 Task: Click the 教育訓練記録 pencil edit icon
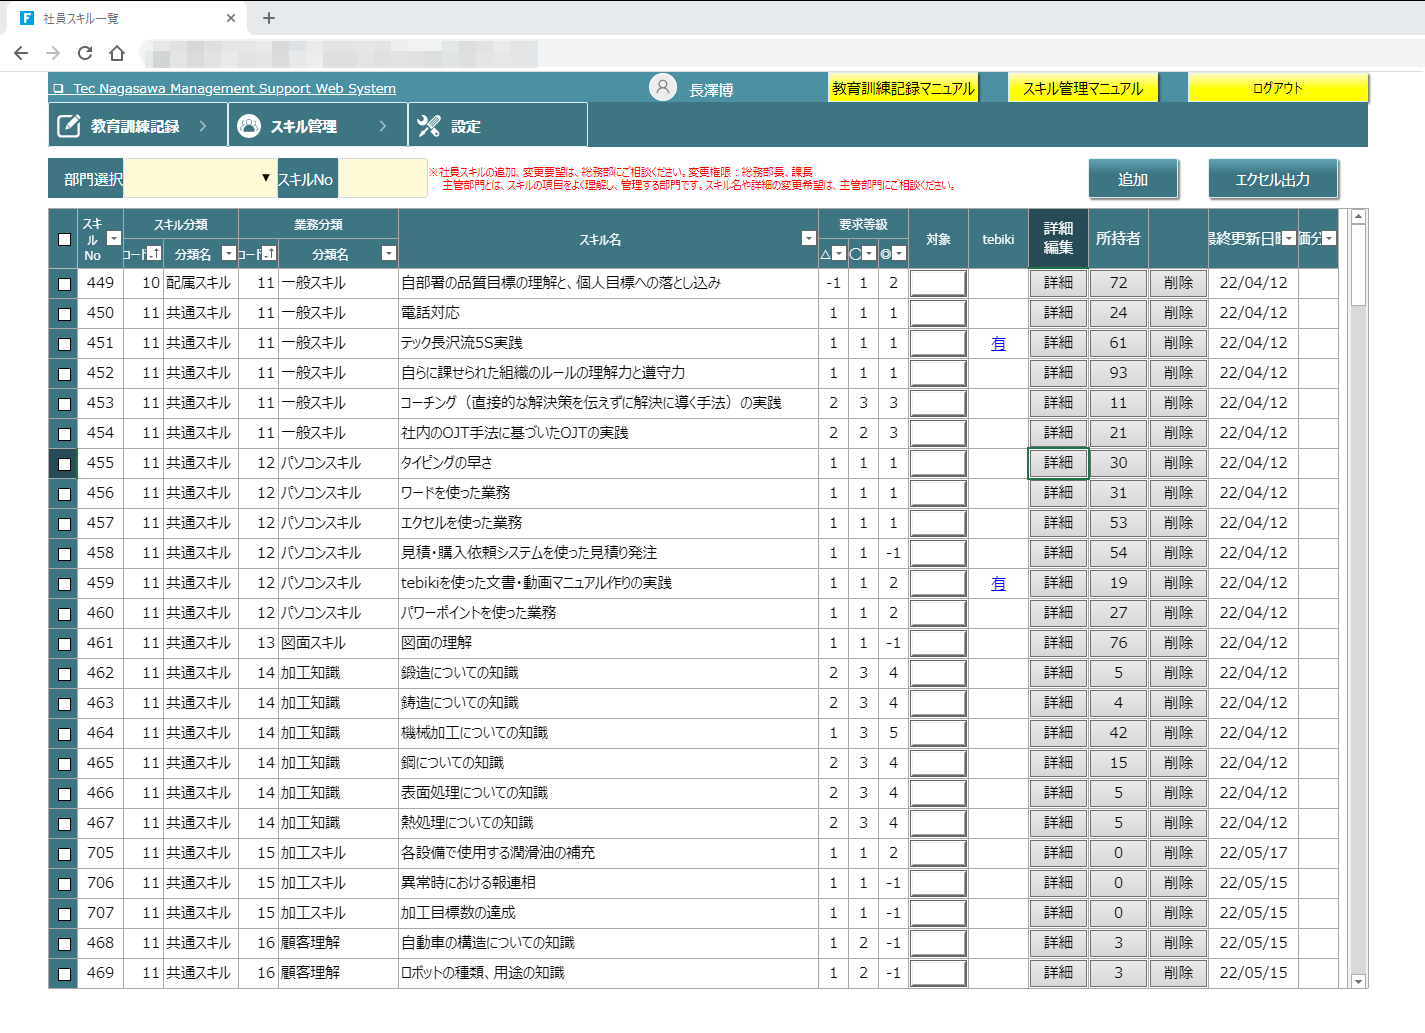coord(68,126)
